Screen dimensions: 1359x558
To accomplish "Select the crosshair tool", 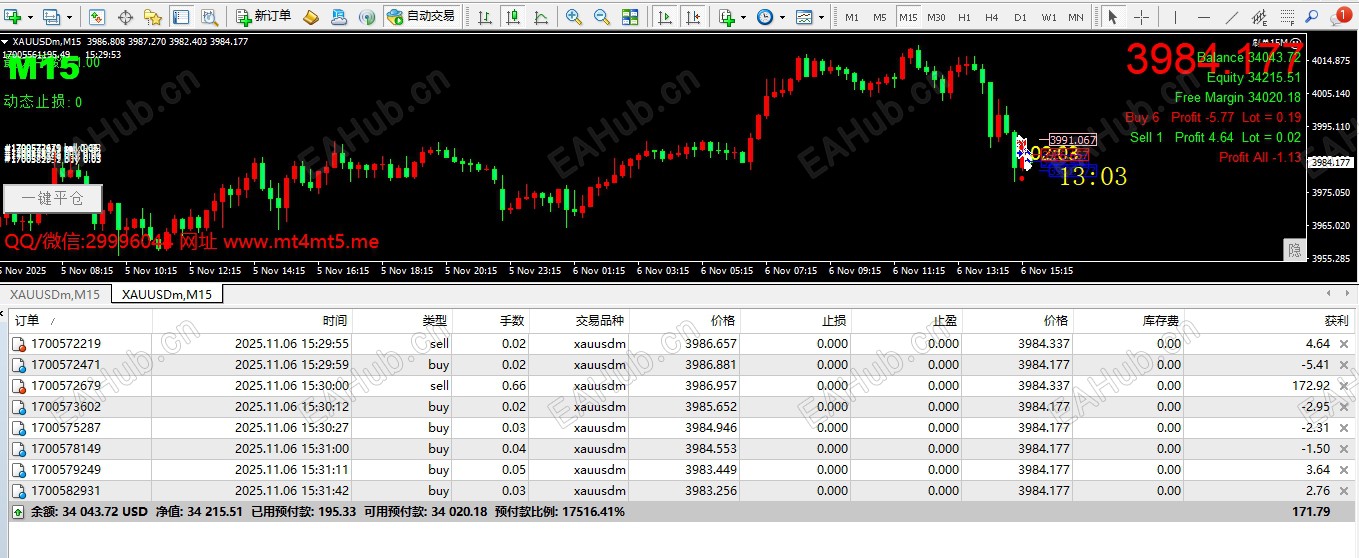I will 1141,17.
